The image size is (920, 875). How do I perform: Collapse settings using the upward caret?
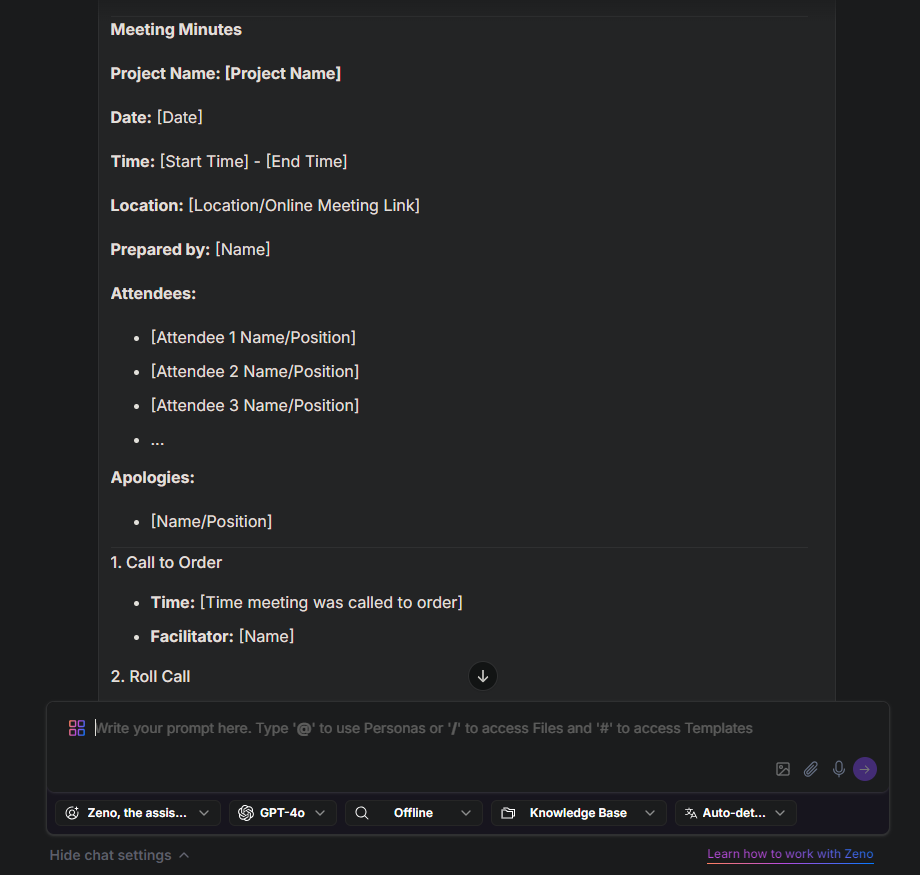pos(184,855)
